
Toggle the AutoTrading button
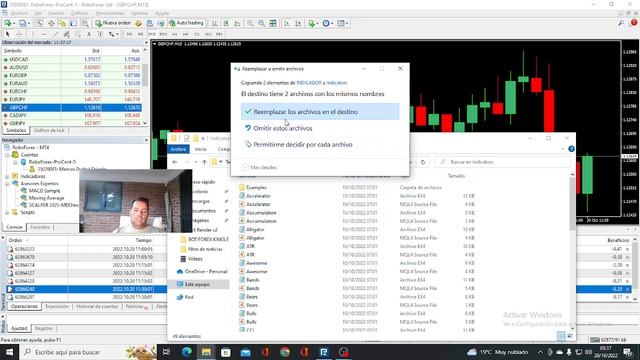[x=186, y=23]
